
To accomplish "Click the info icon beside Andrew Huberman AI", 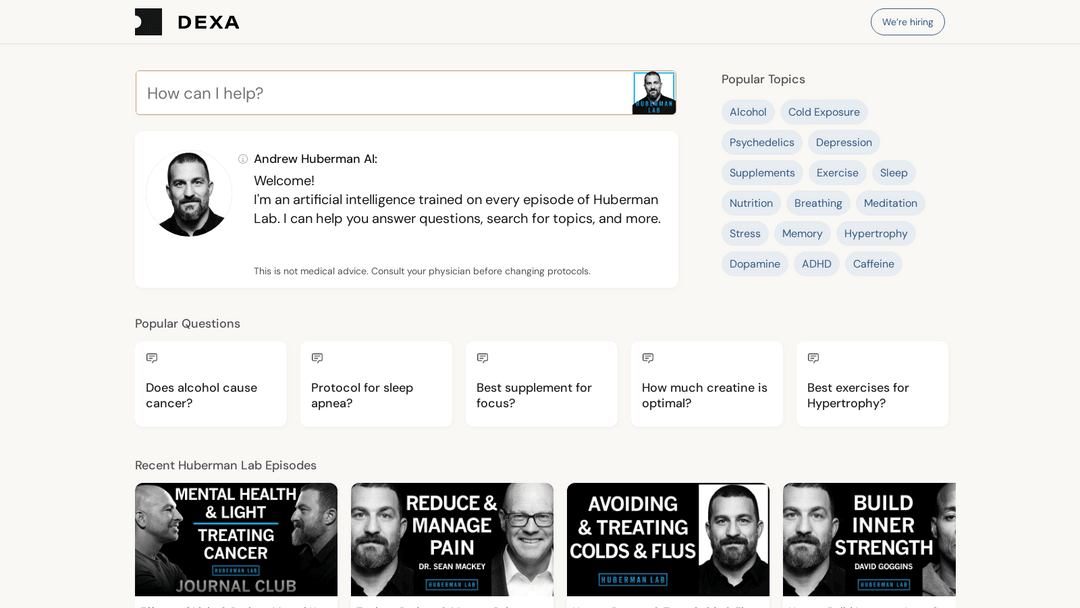I will [242, 159].
